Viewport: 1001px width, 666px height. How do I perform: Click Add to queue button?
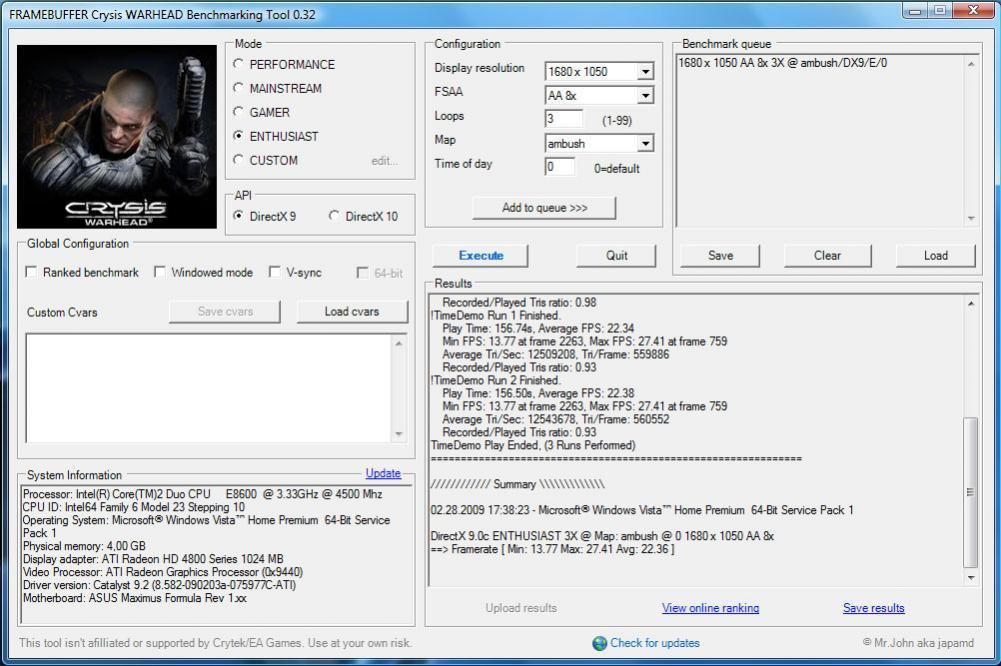tap(545, 208)
